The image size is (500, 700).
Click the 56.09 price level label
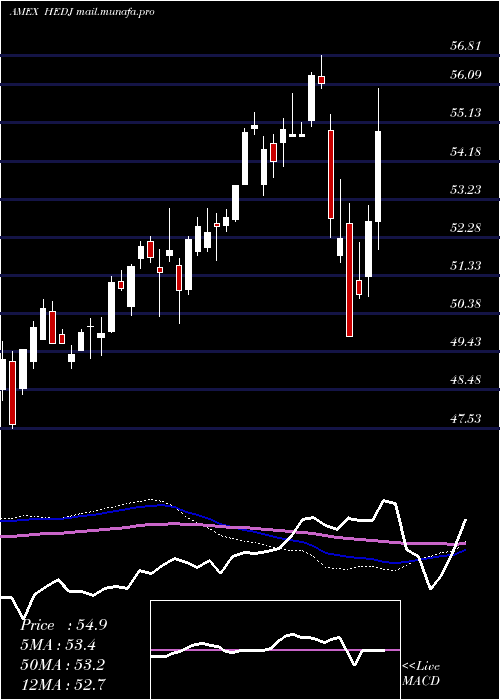pos(465,75)
